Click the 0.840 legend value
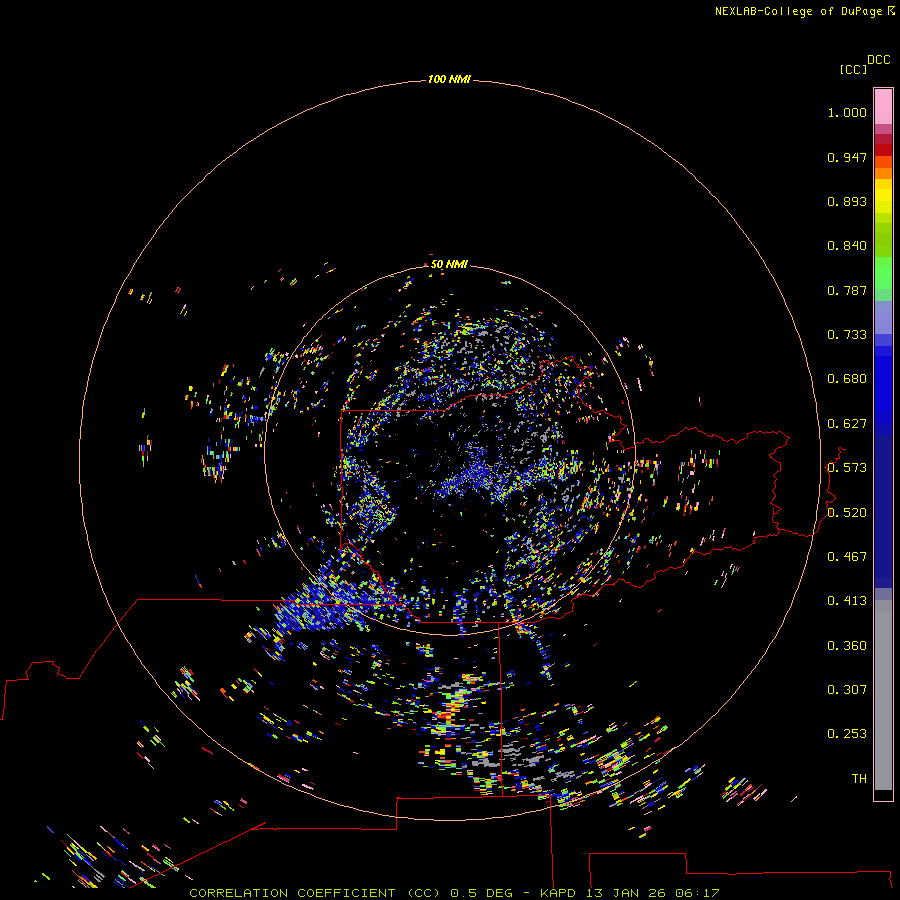This screenshot has width=900, height=900. click(x=847, y=246)
